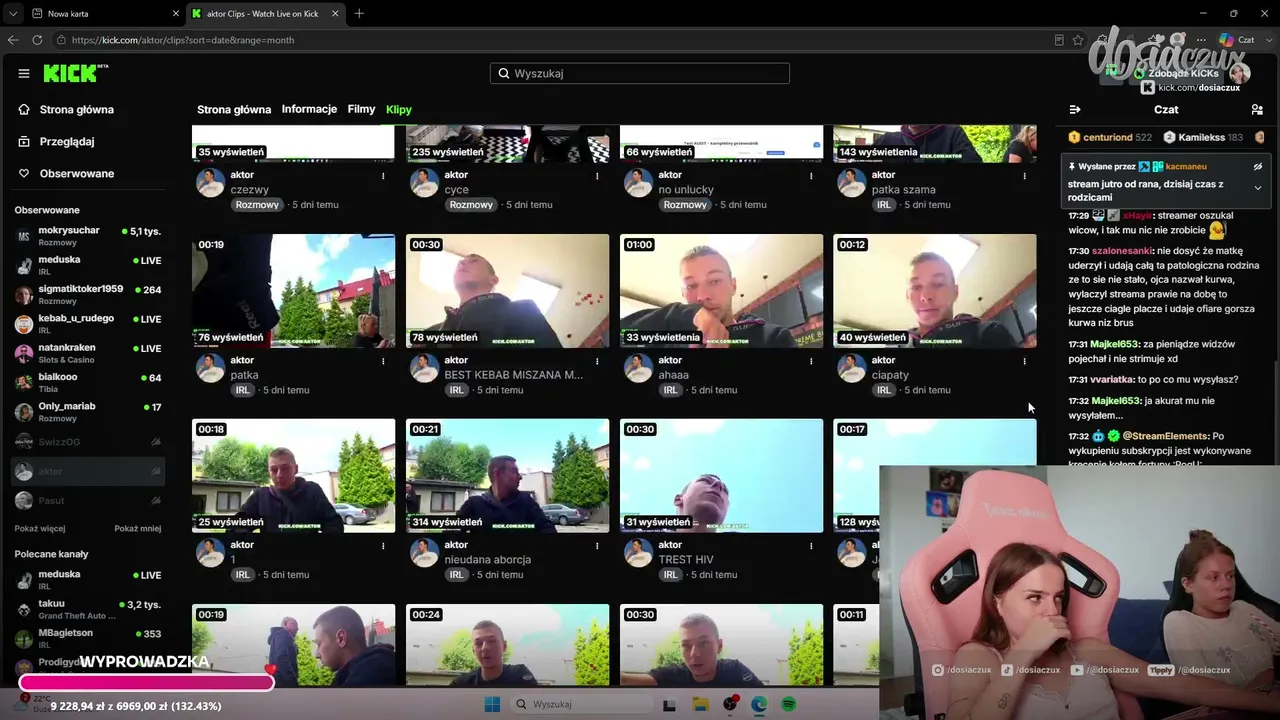
Task: Click Pokaż więcej in sidebar
Action: 40,528
